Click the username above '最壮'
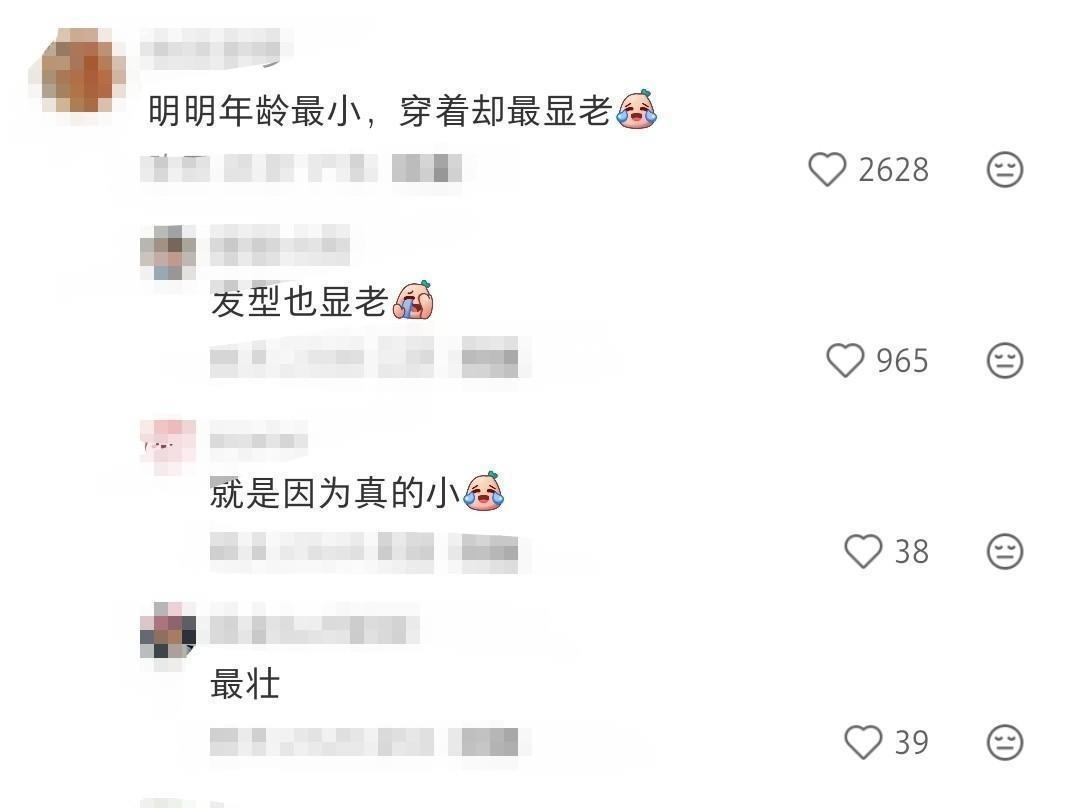The height and width of the screenshot is (808, 1080). [x=314, y=628]
